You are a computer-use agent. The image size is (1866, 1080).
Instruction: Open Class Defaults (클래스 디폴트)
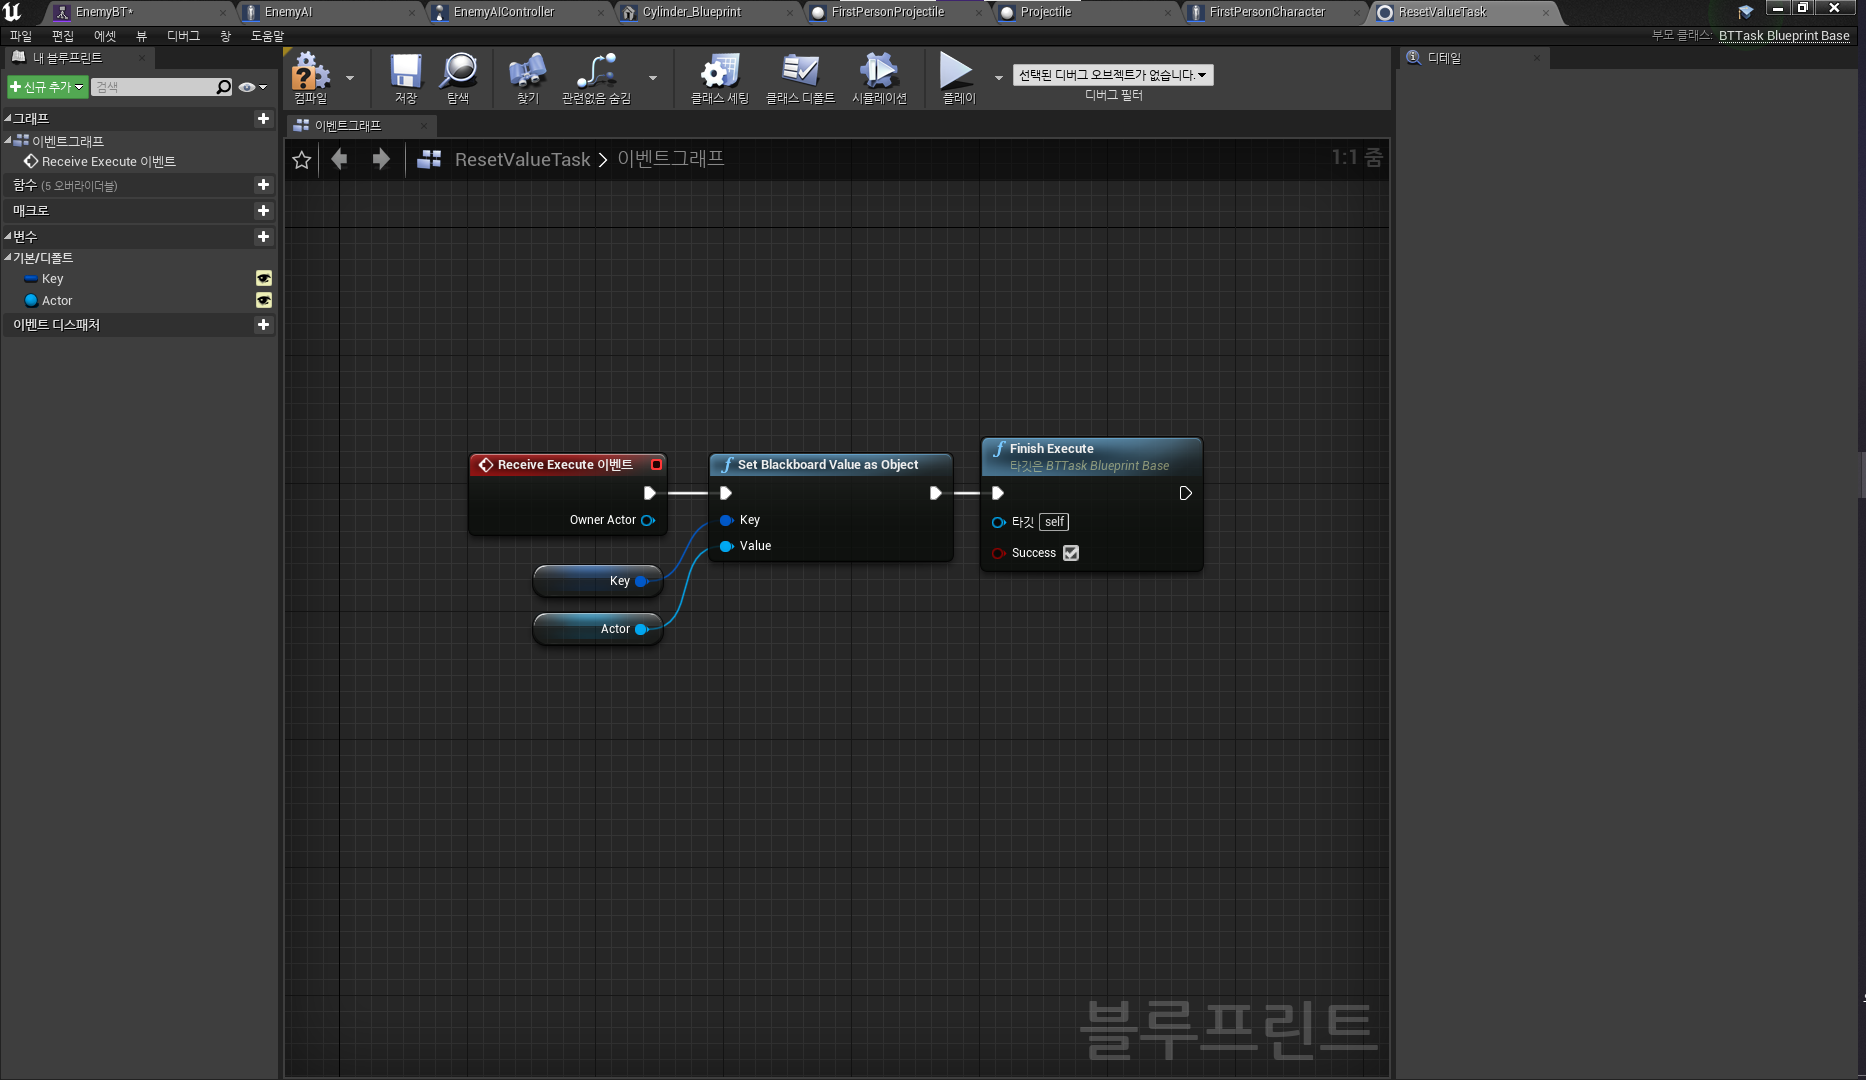point(800,77)
